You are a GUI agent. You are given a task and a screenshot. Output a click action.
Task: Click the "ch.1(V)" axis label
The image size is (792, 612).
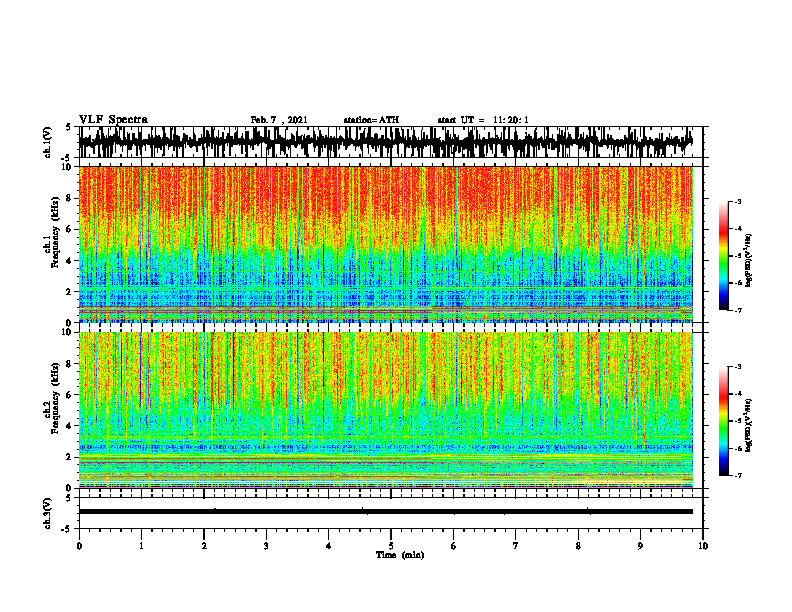(48, 142)
